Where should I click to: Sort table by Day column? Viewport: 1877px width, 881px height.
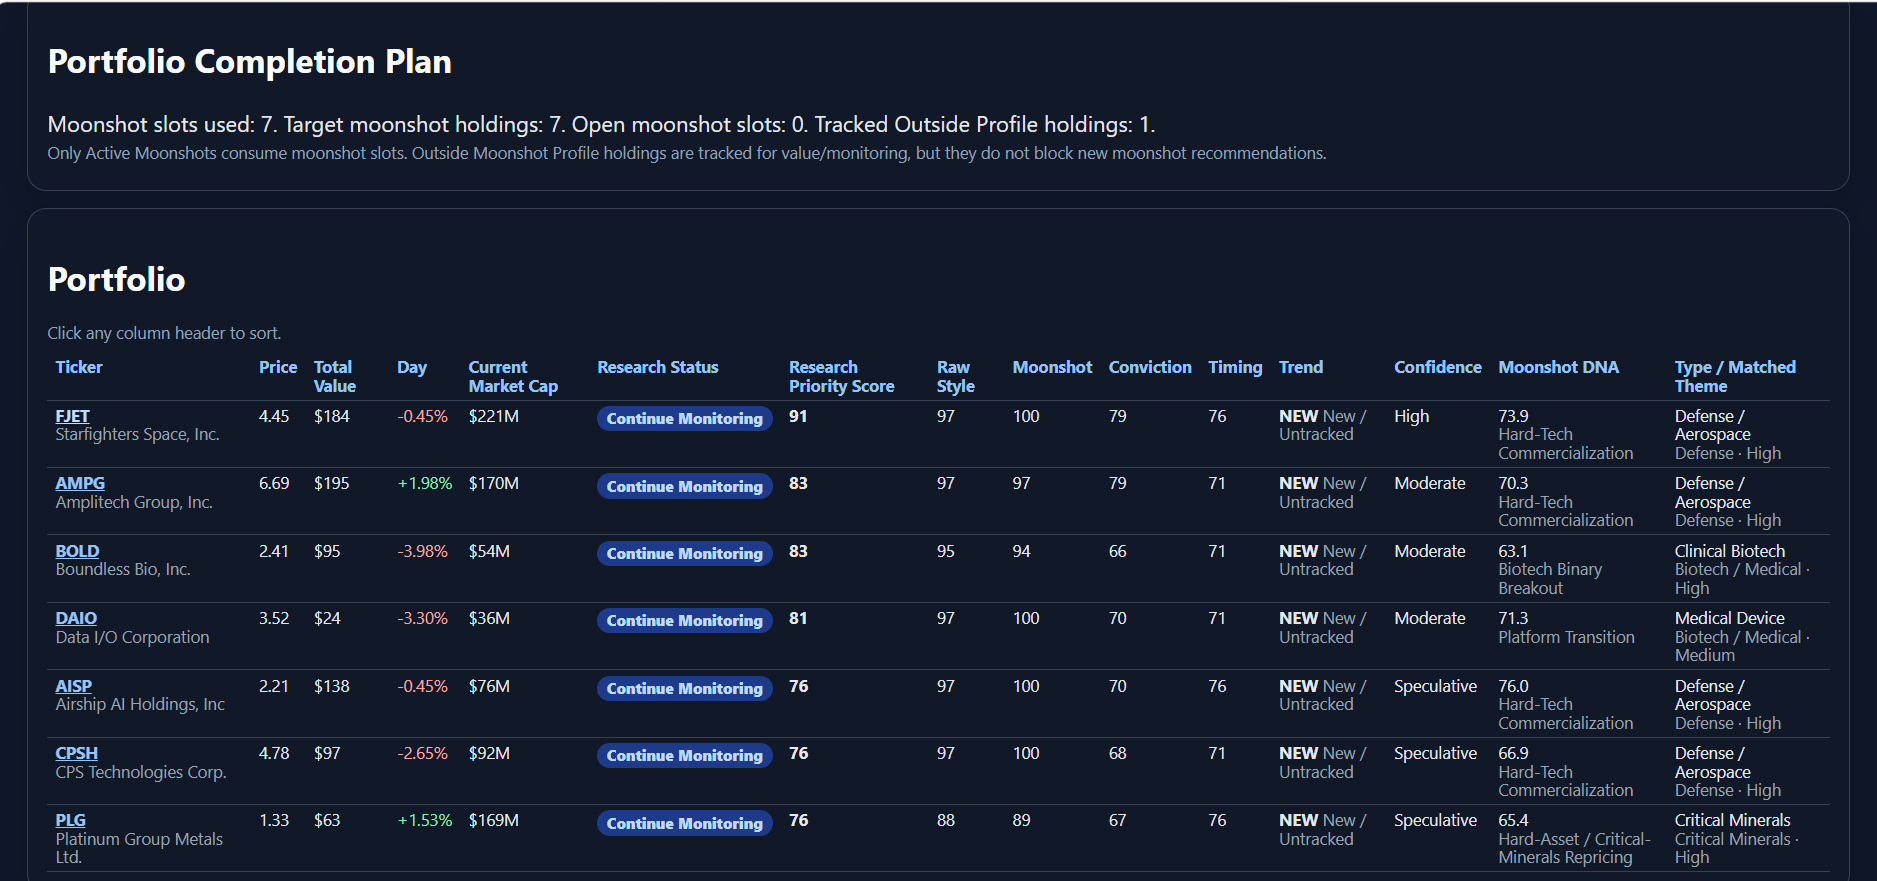[412, 367]
